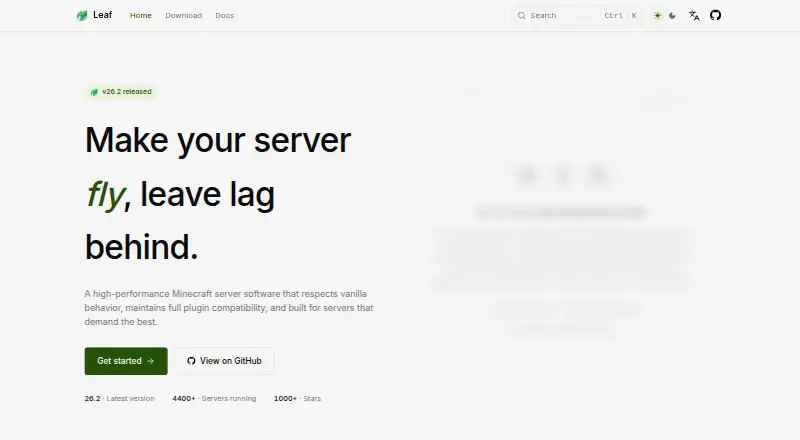800x440 pixels.
Task: Click the Ctrl K shortcut hint
Action: click(620, 15)
